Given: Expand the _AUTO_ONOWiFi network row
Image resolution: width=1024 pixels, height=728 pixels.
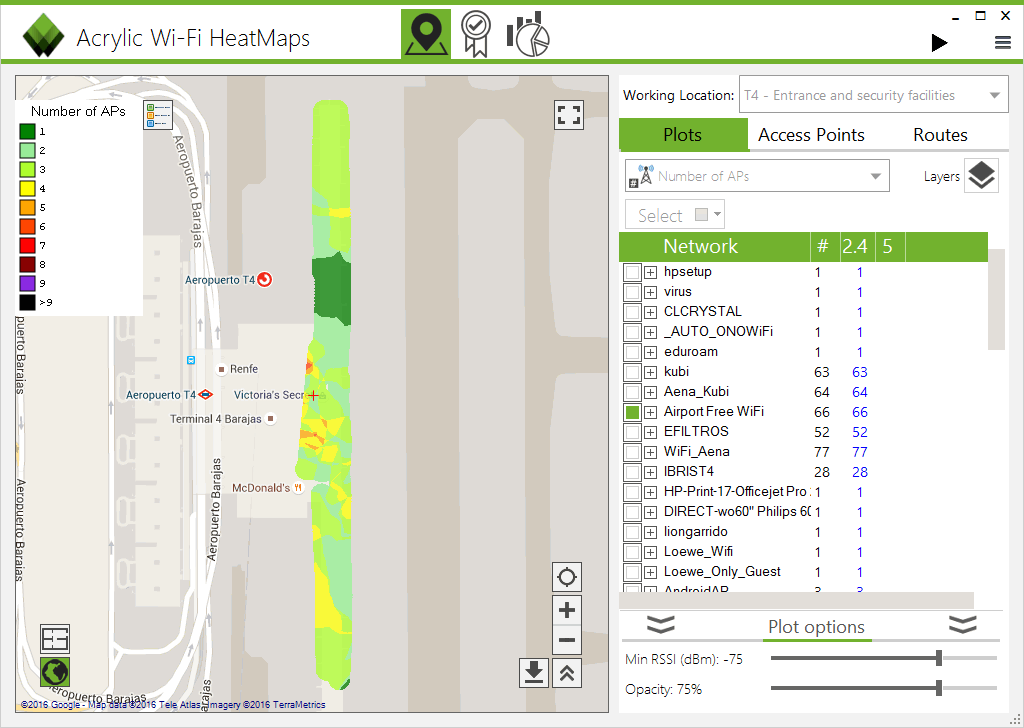Looking at the screenshot, I should pos(650,332).
